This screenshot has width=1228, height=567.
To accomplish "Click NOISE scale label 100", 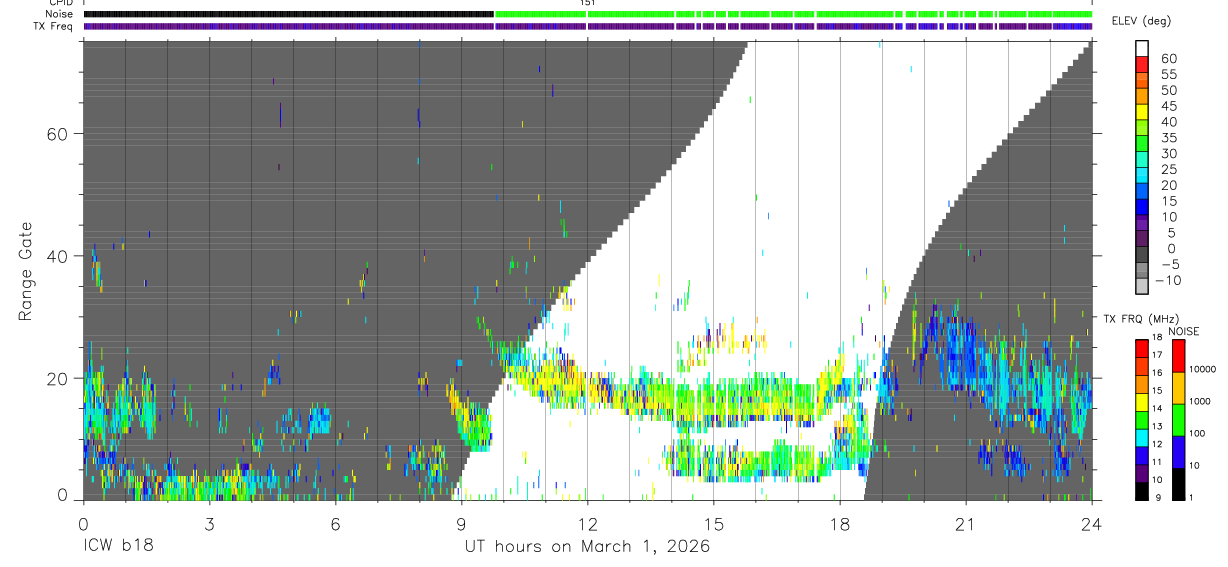I will pyautogui.click(x=1195, y=433).
